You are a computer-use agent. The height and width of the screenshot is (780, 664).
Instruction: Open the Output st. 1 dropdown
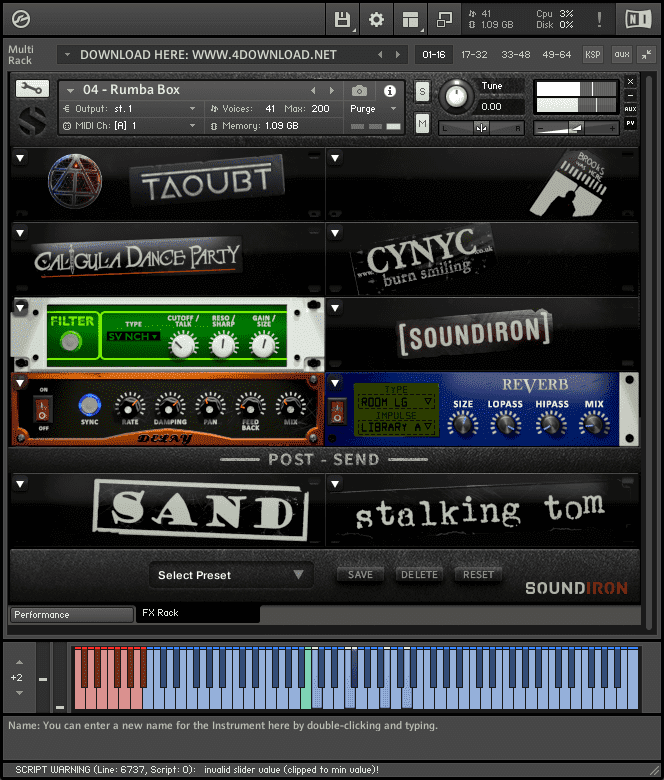click(130, 109)
